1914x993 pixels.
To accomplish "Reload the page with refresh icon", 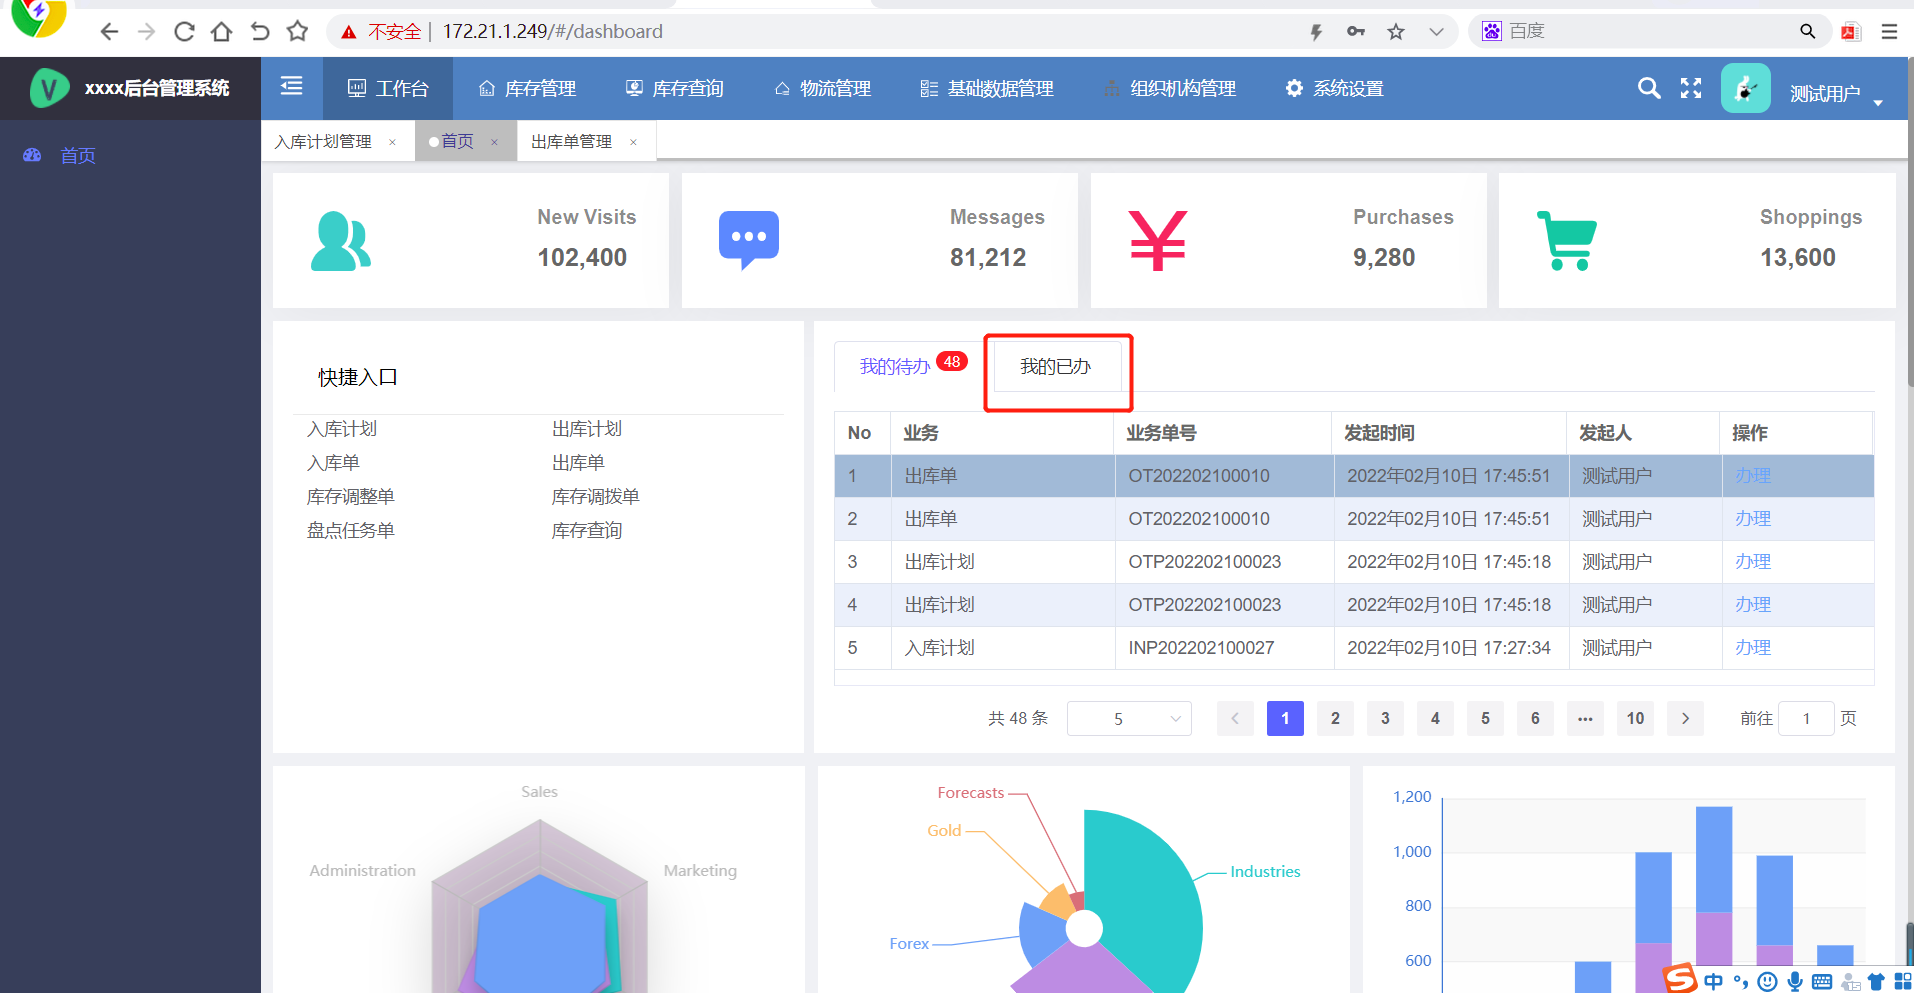I will click(184, 32).
